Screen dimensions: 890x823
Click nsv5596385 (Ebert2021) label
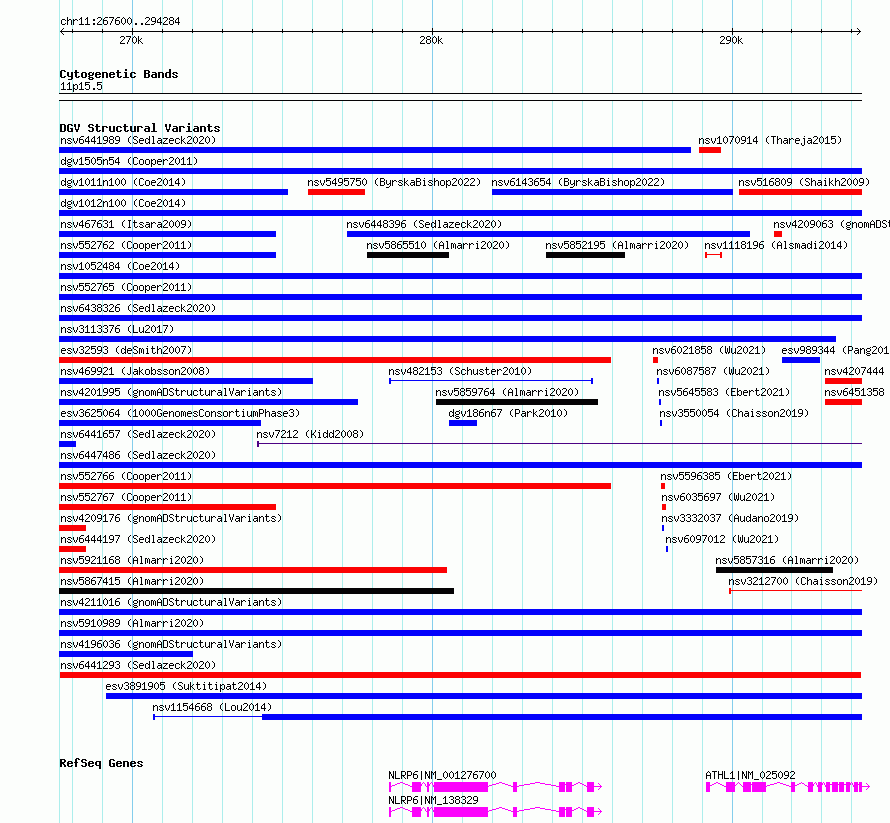click(x=726, y=476)
